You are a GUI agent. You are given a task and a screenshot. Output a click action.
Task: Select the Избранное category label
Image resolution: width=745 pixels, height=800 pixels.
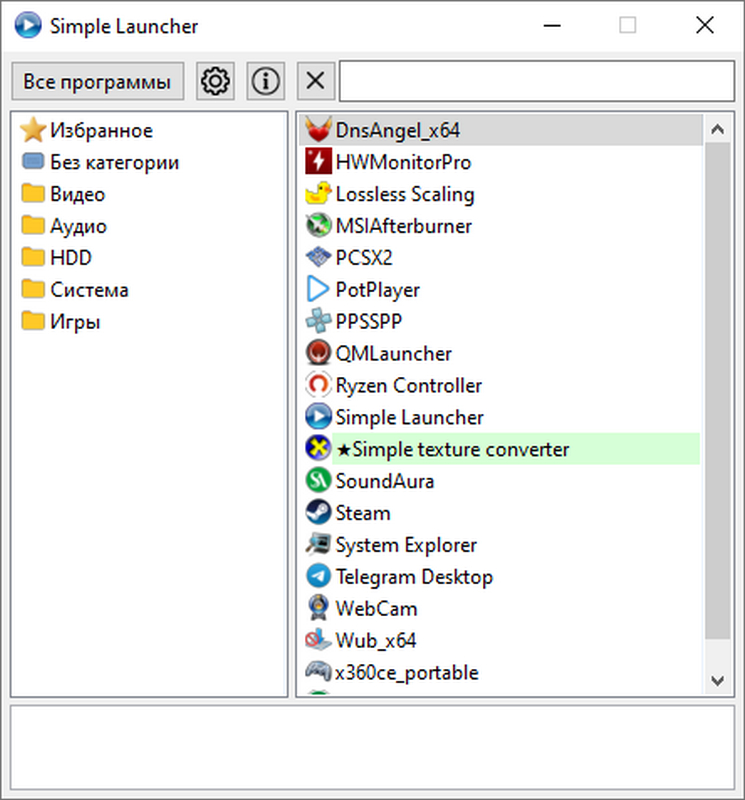(101, 131)
